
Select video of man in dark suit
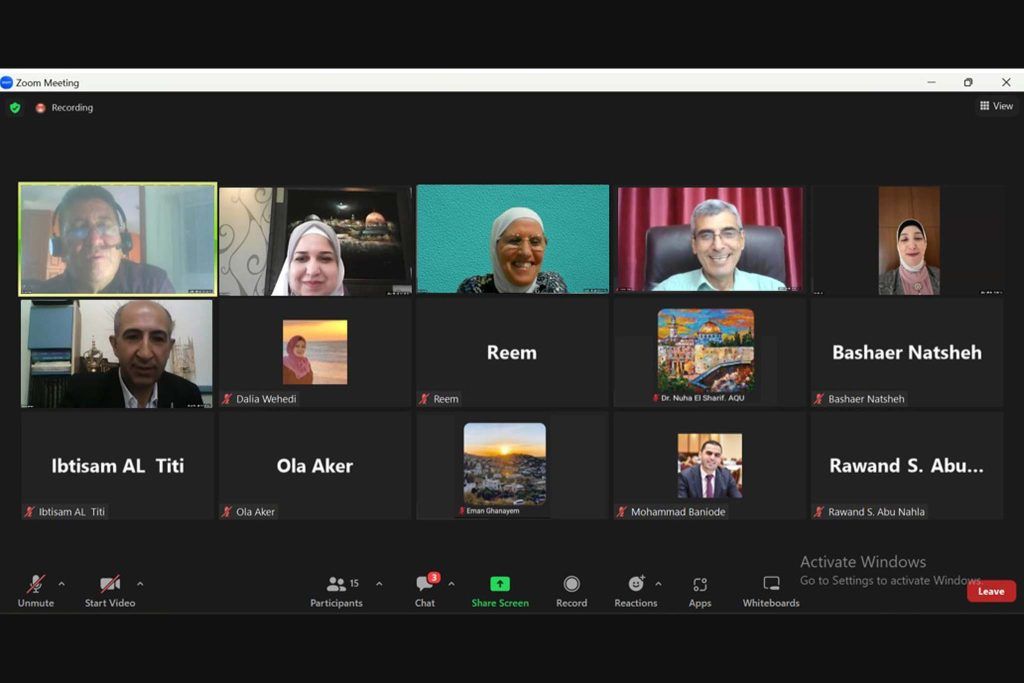click(117, 354)
